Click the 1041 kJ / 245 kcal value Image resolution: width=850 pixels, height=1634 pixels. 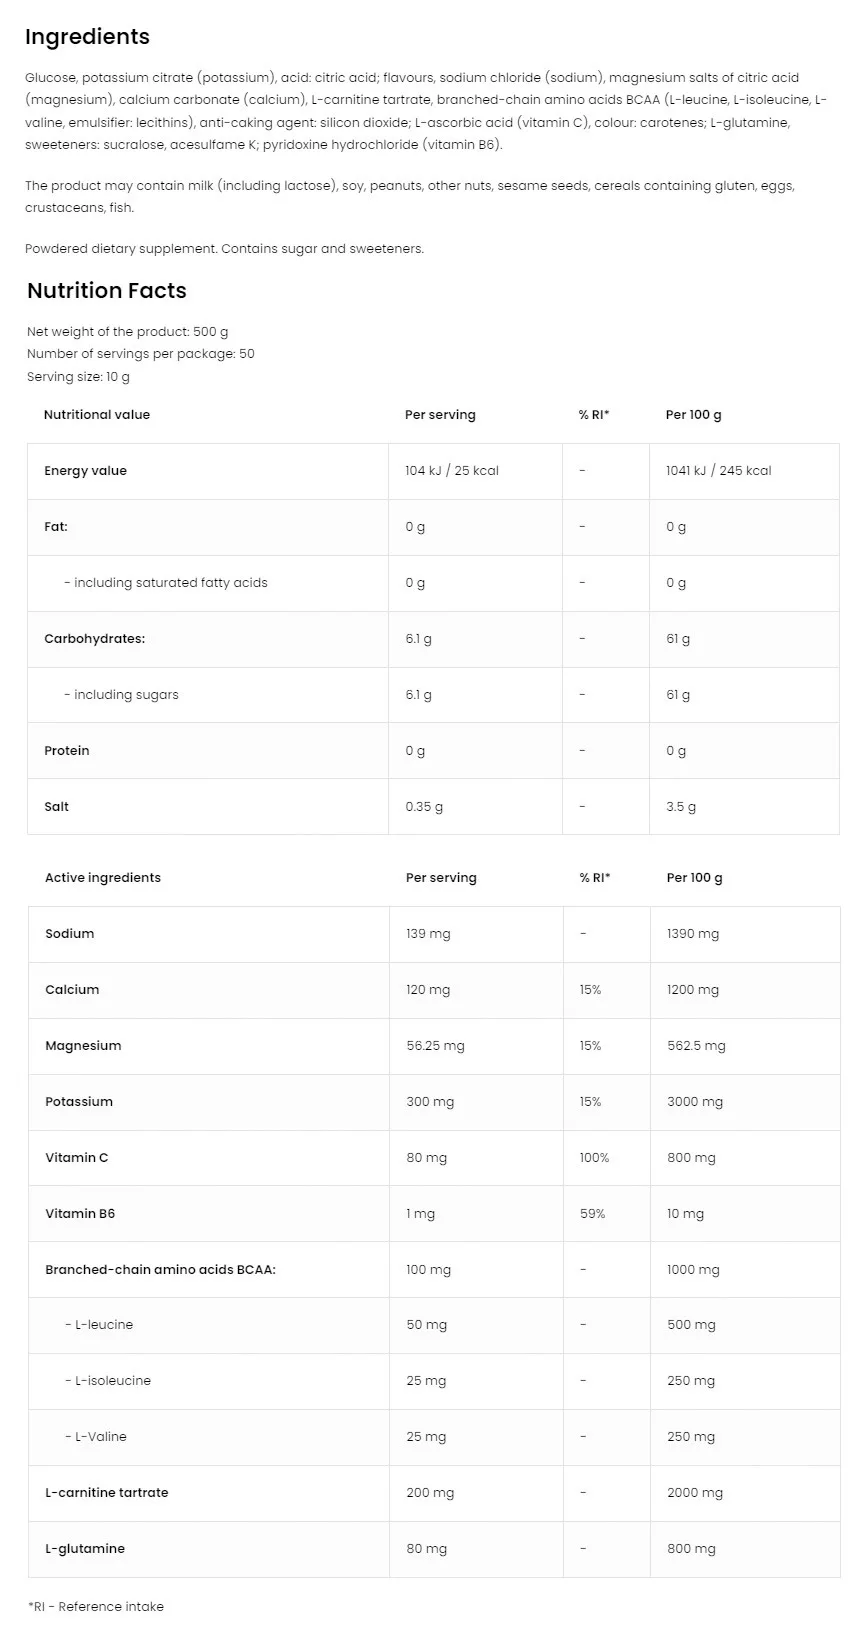point(718,471)
